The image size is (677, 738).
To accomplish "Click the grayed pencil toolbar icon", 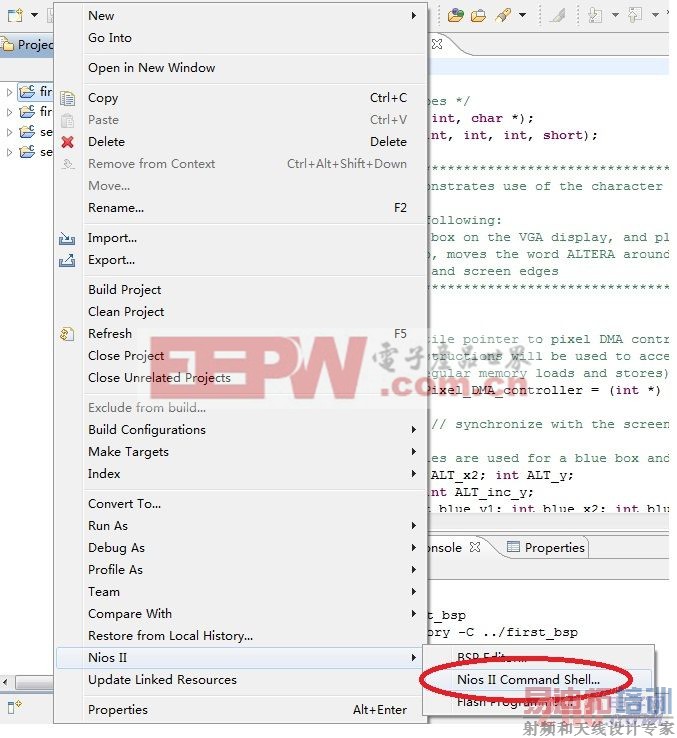I will click(558, 16).
